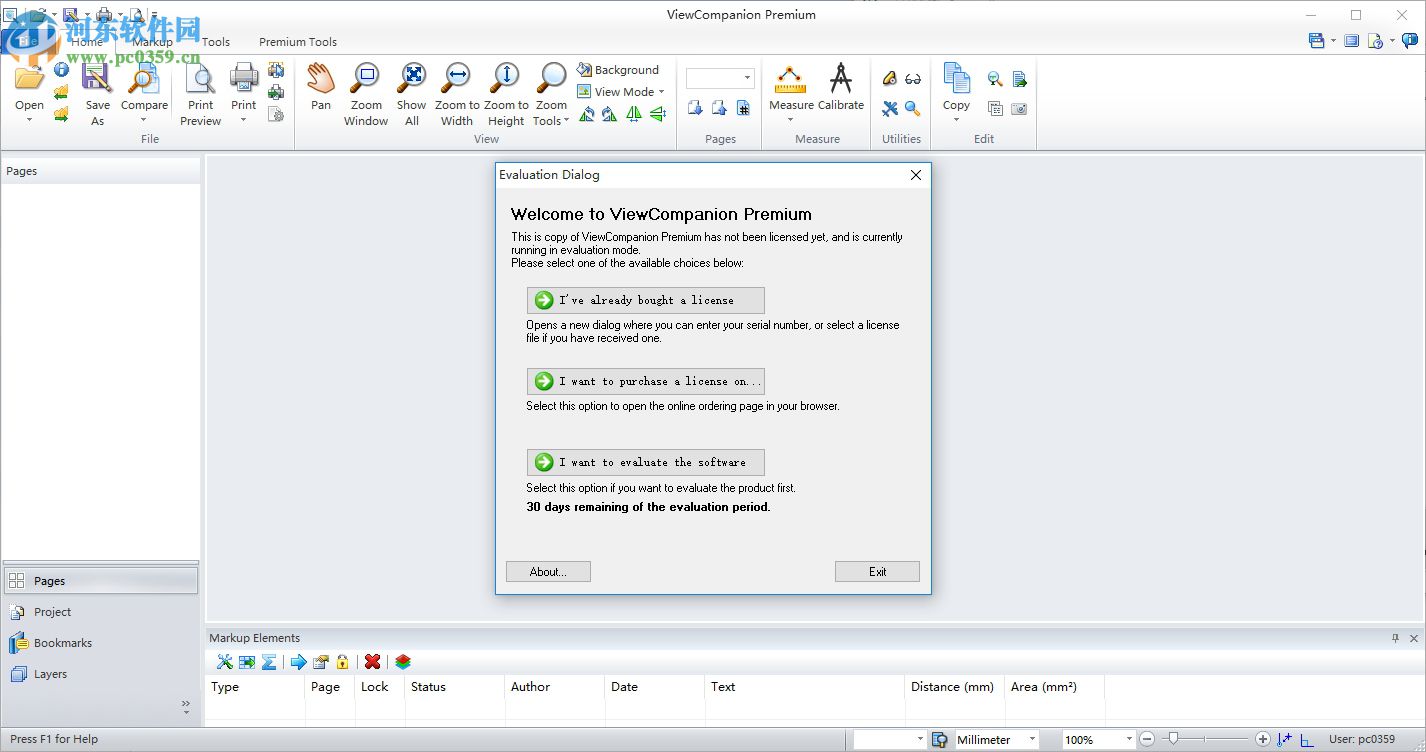Expand the Compare dropdown arrow
1426x752 pixels.
144,121
